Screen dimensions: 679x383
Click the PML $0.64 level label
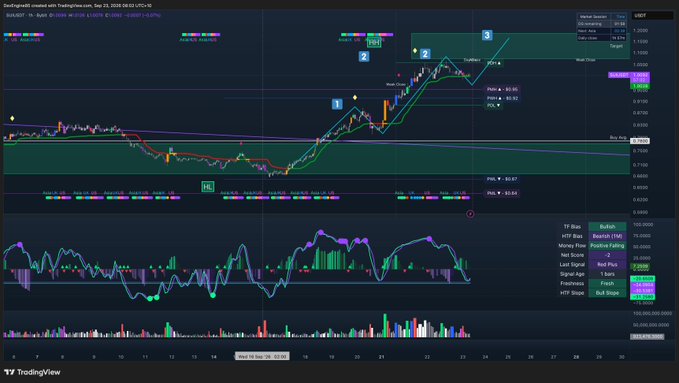[x=502, y=193]
